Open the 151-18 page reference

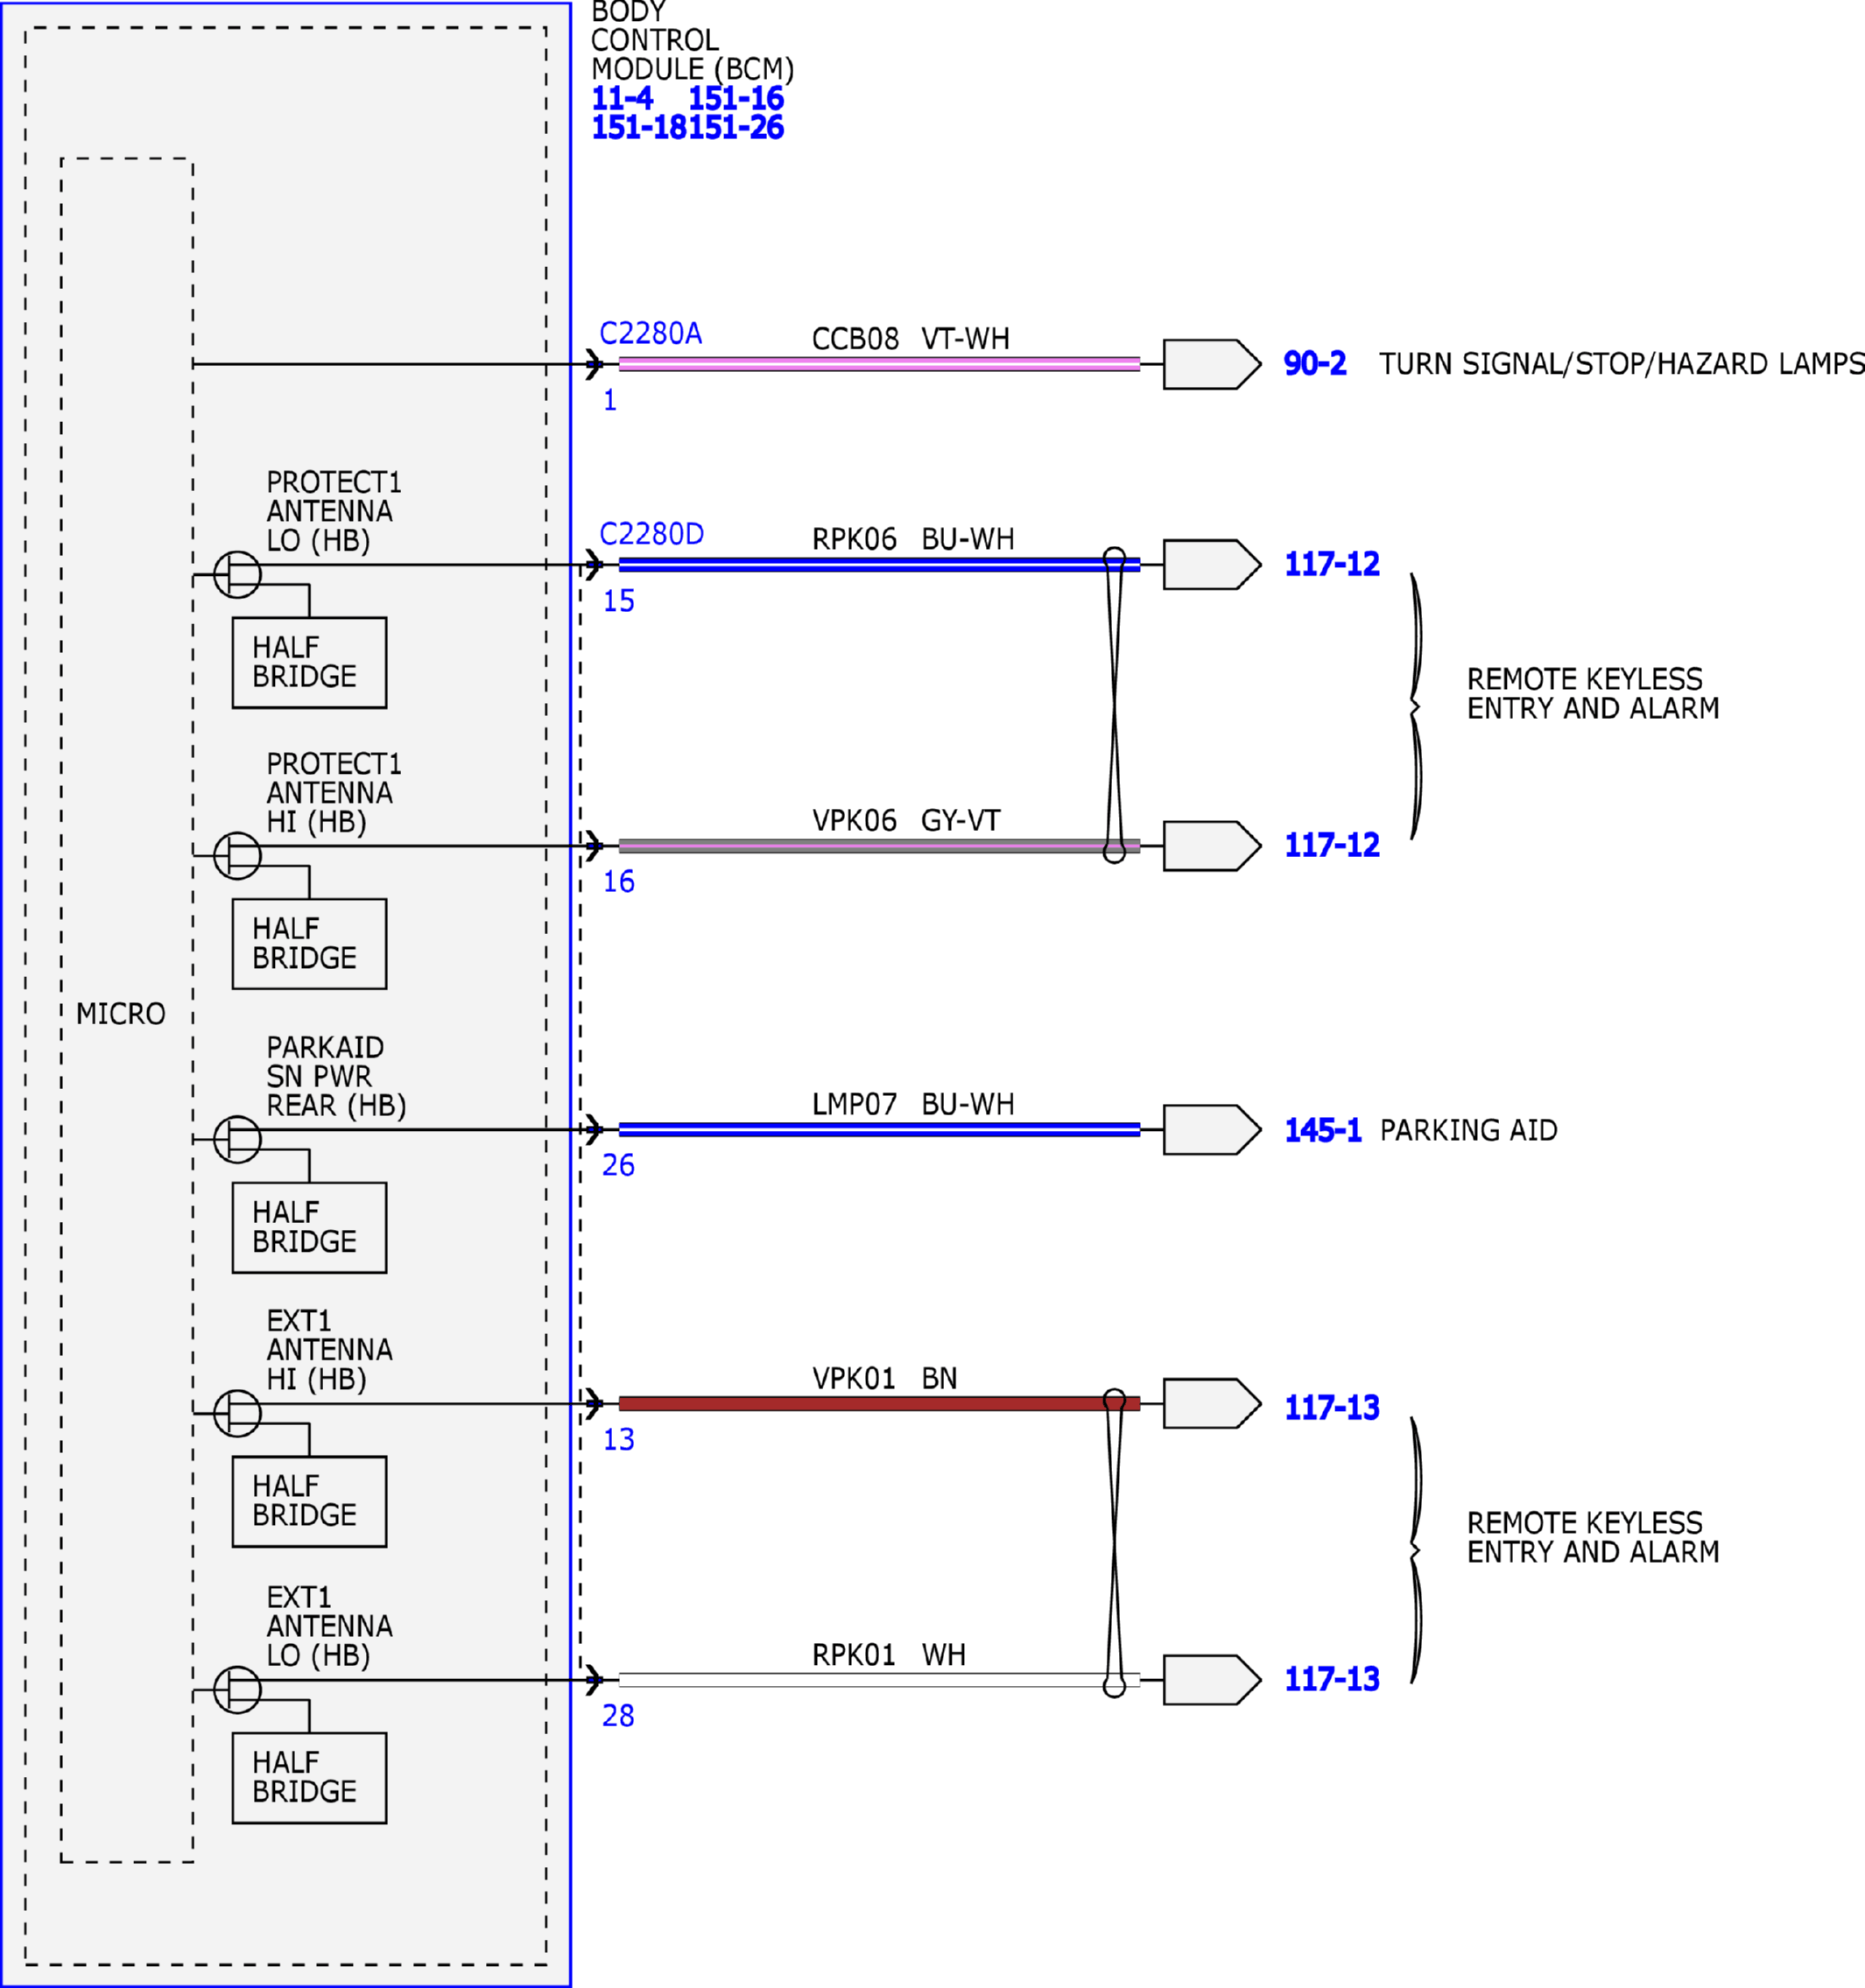[639, 127]
